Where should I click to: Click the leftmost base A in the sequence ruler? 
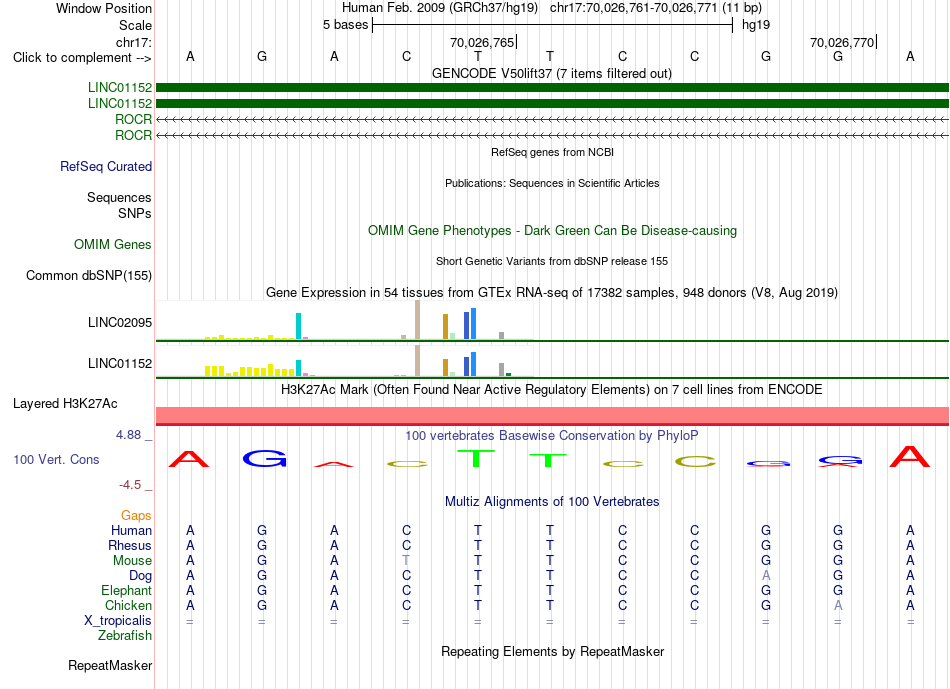coord(190,56)
